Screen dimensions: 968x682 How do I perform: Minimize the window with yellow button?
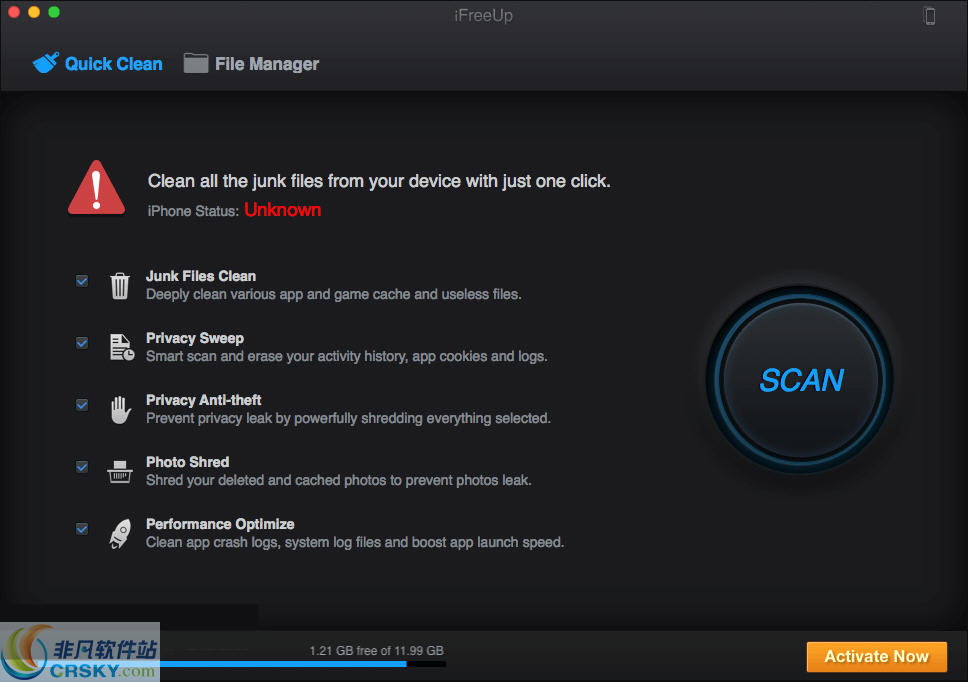34,12
